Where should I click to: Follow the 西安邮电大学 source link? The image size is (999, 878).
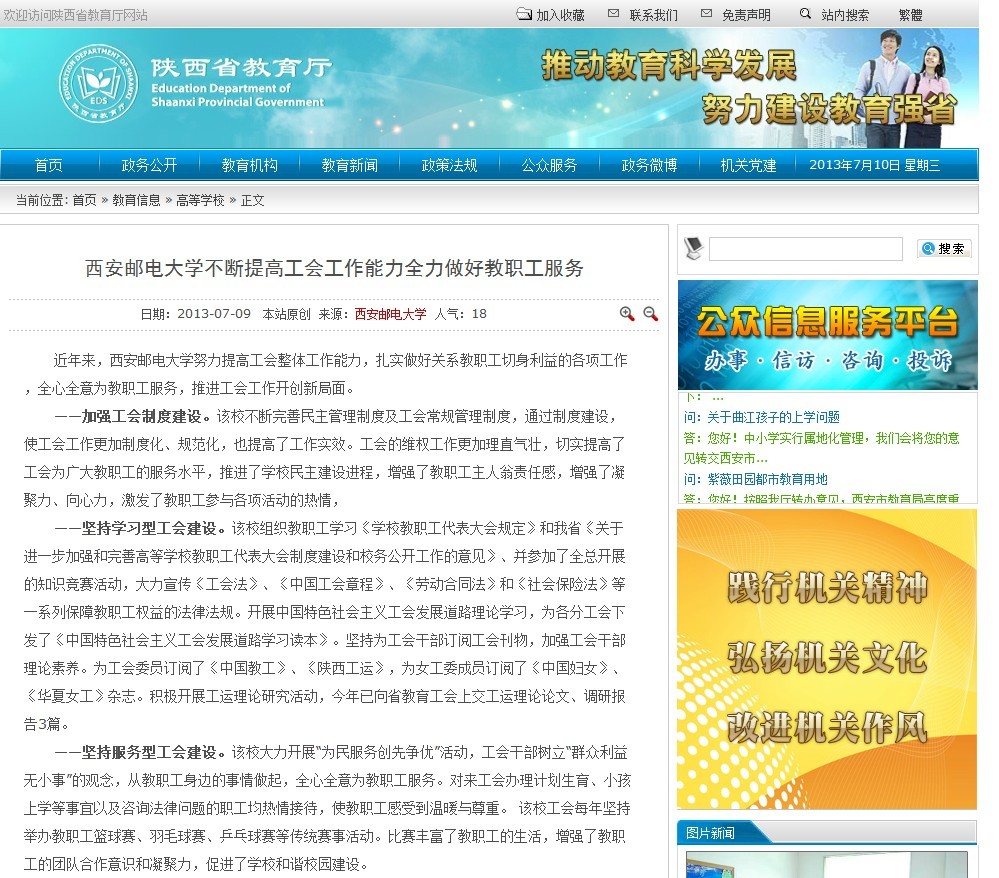click(x=390, y=314)
